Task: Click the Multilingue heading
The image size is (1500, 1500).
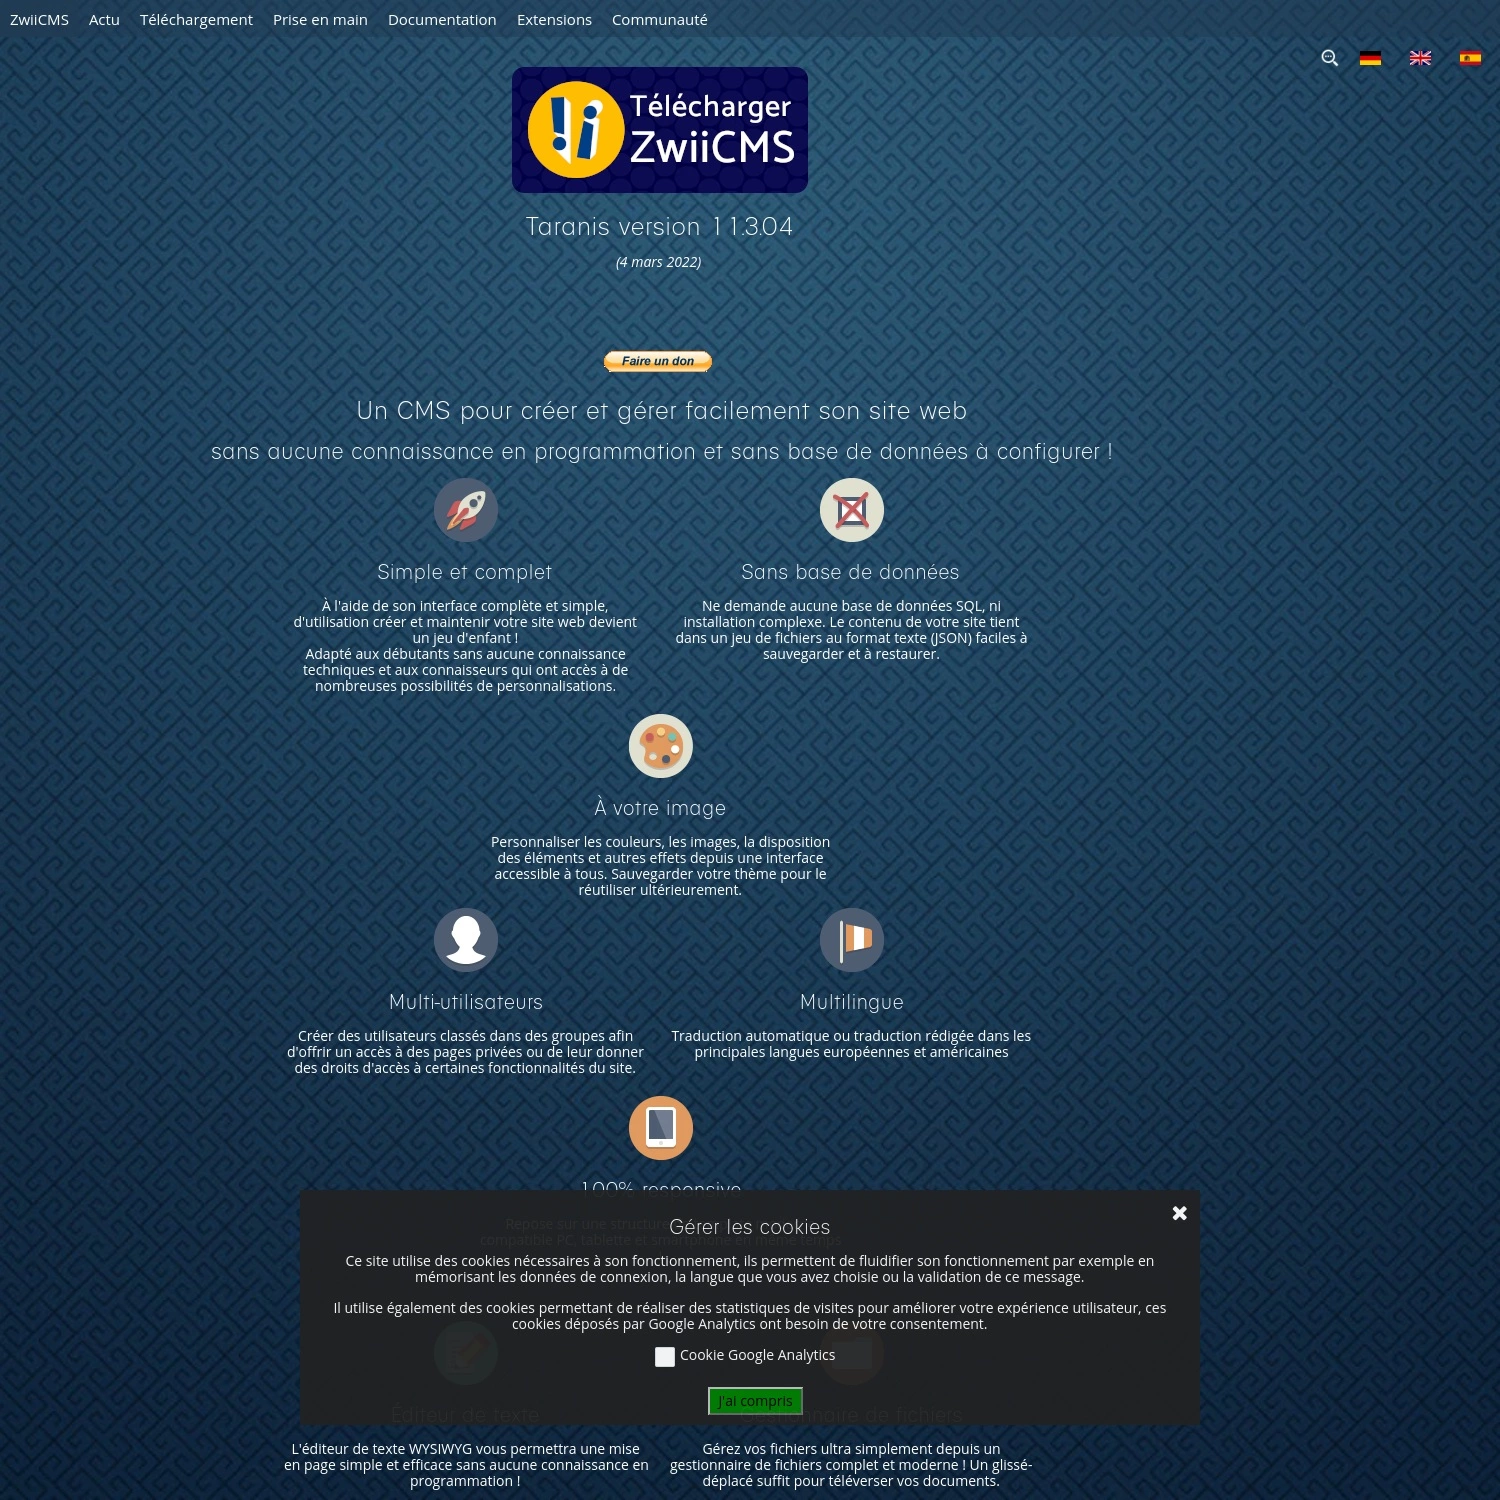Action: (x=852, y=1002)
